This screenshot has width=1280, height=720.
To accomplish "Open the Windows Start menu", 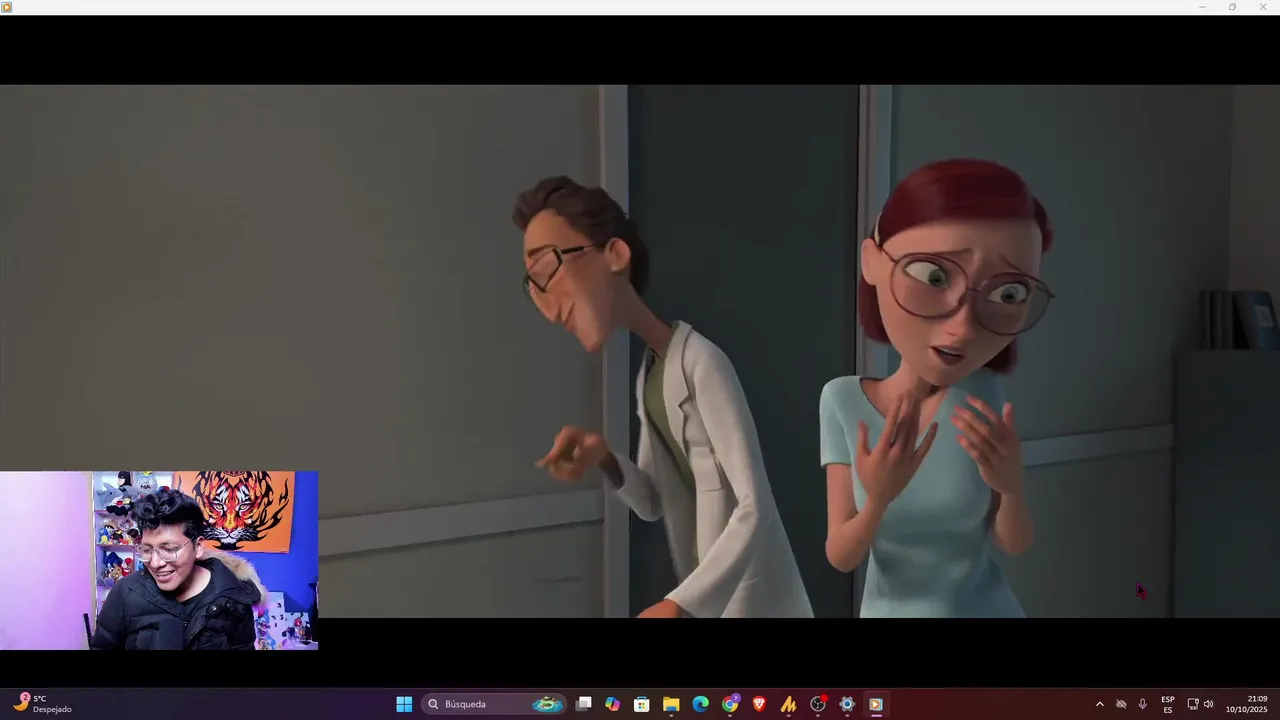I will pyautogui.click(x=404, y=704).
